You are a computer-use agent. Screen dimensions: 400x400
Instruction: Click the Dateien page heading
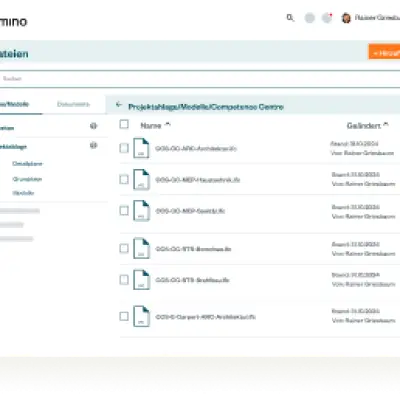[x=14, y=54]
